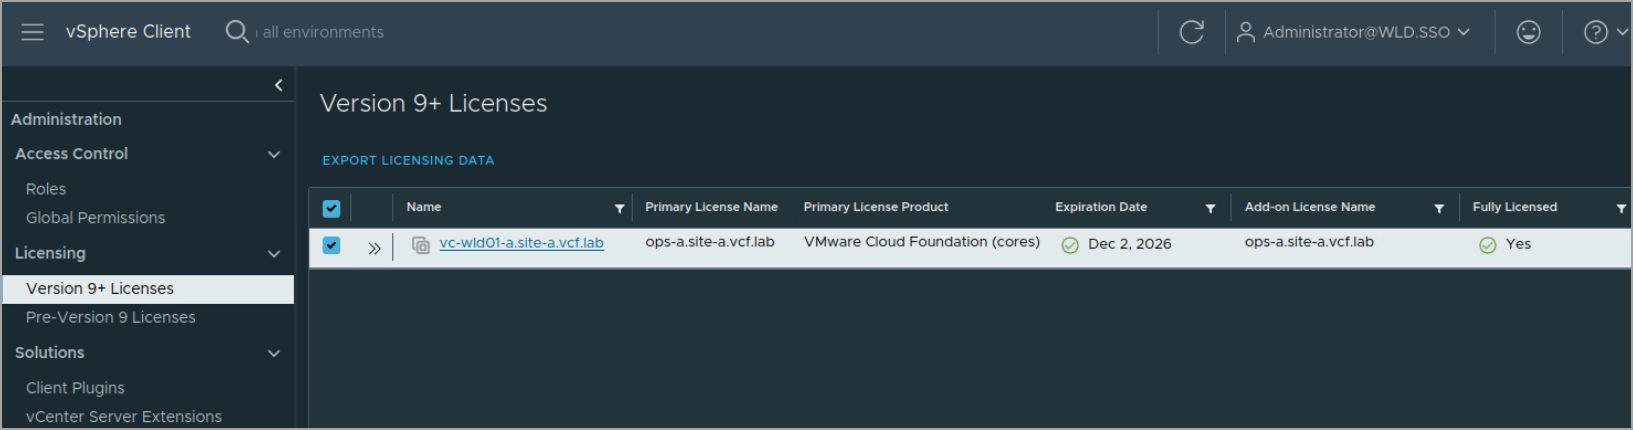The width and height of the screenshot is (1633, 430).
Task: Uncheck the vc-wld01-a row checkbox
Action: (x=332, y=245)
